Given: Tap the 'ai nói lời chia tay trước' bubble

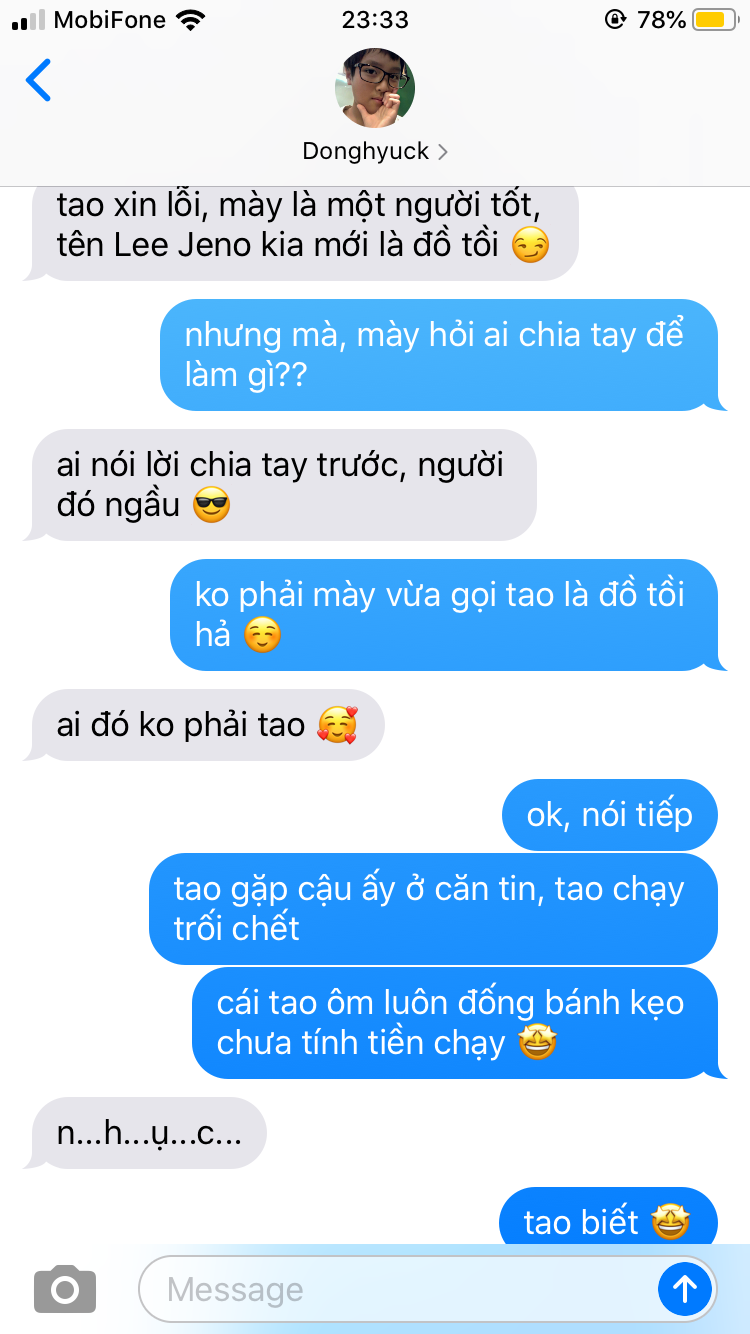Looking at the screenshot, I should point(282,485).
